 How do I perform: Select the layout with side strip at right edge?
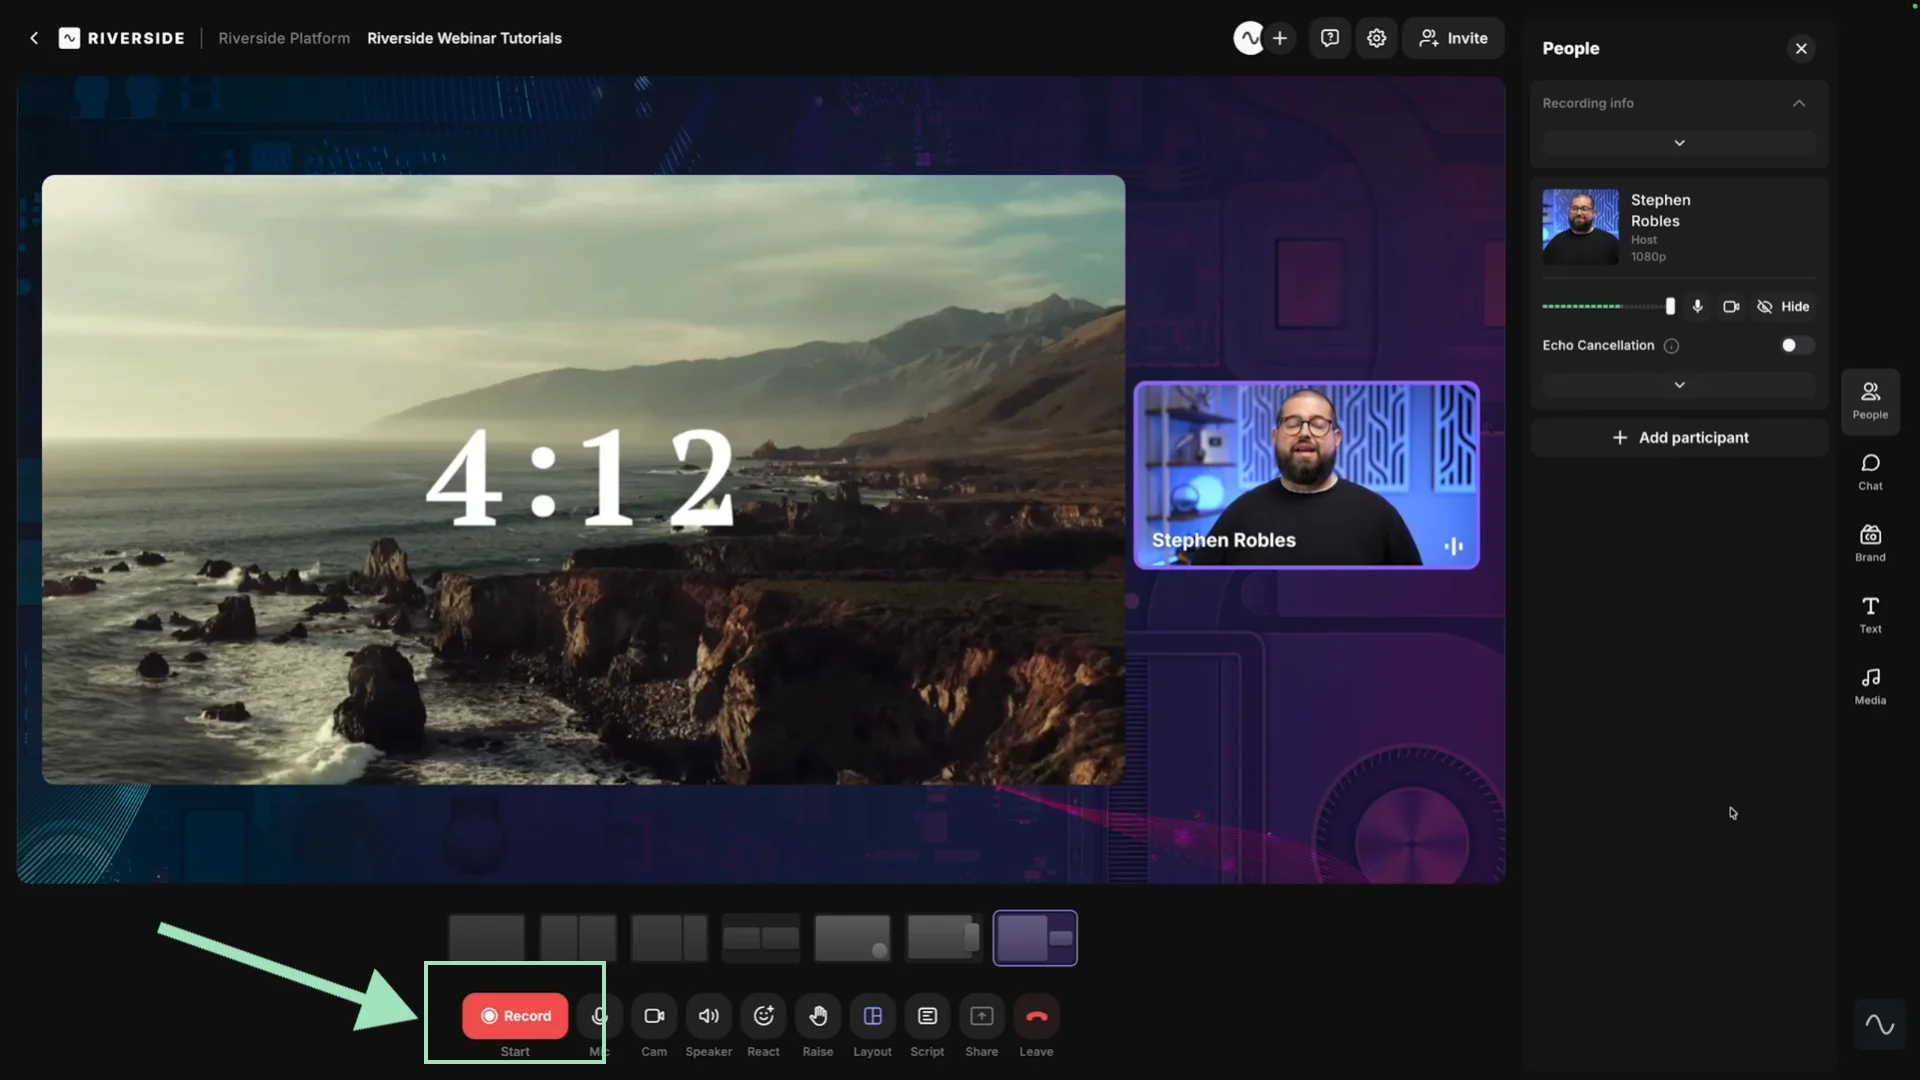coord(943,938)
